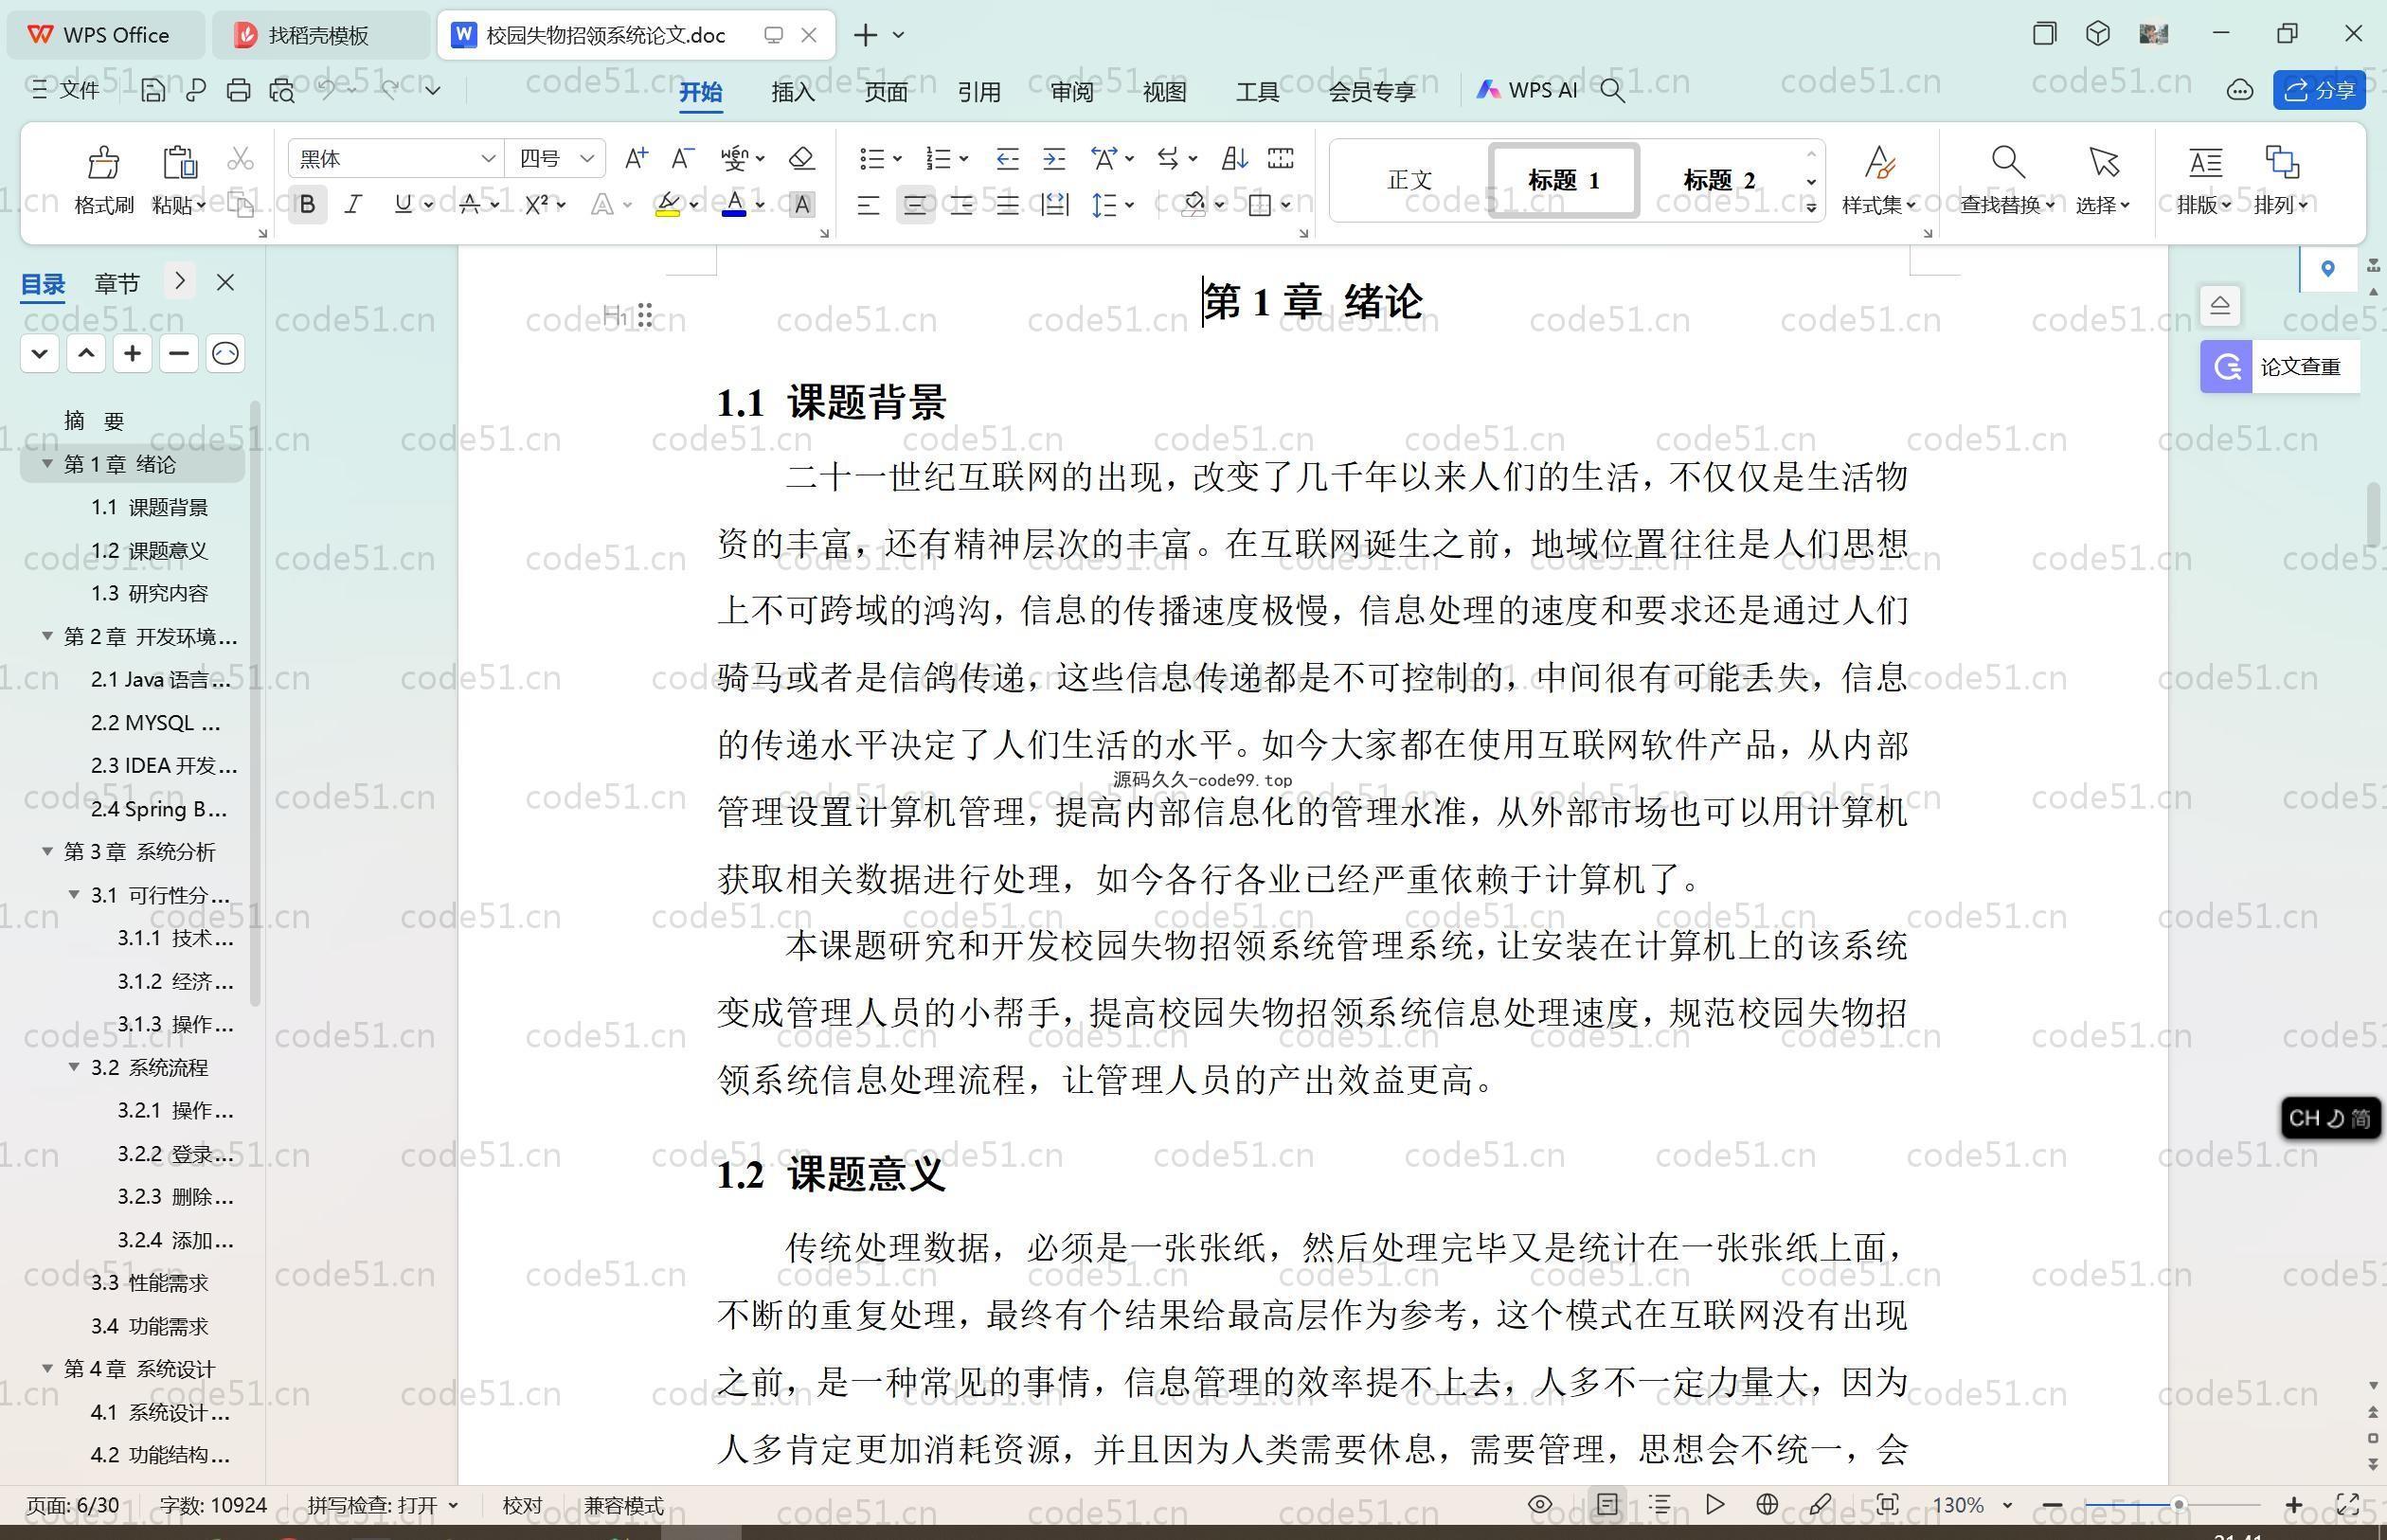Click the cloud sync icon near Share

pyautogui.click(x=2240, y=90)
